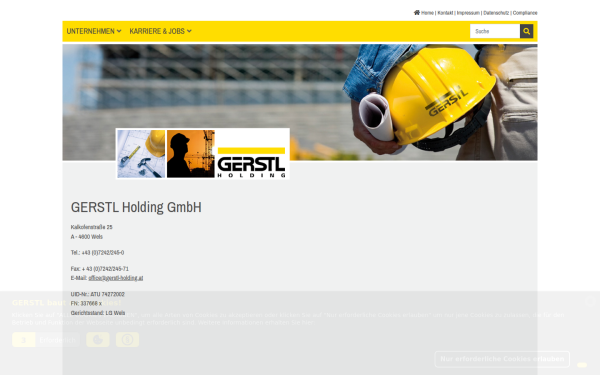Click the GERSTL Holding GmbH heading
Viewport: 600px width, 375px height.
click(x=136, y=207)
